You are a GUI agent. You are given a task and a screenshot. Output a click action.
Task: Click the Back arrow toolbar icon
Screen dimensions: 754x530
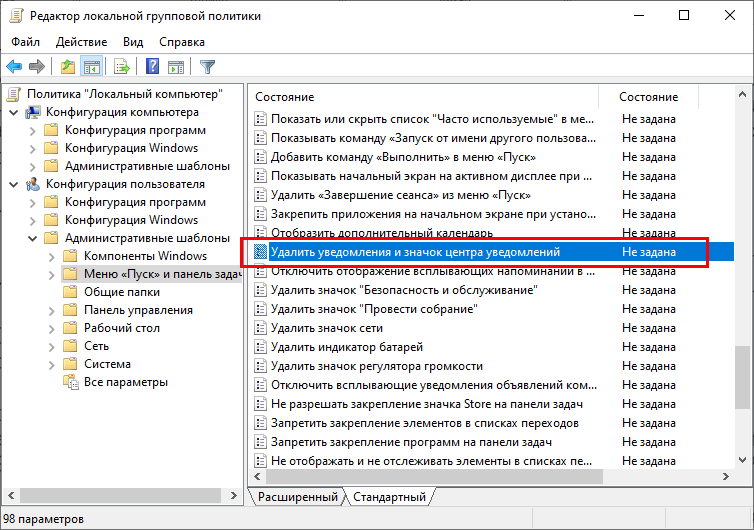[14, 66]
